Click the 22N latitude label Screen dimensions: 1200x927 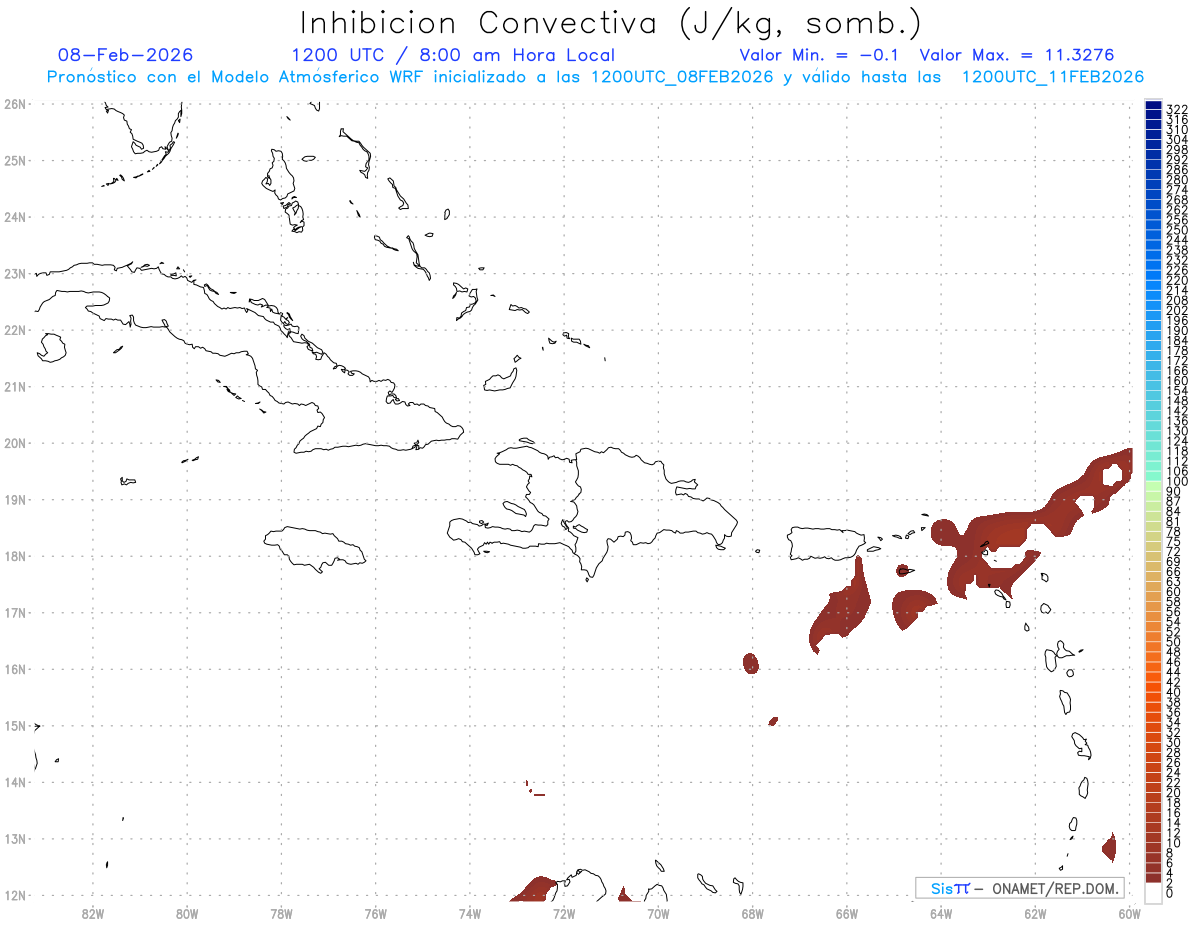(14, 330)
